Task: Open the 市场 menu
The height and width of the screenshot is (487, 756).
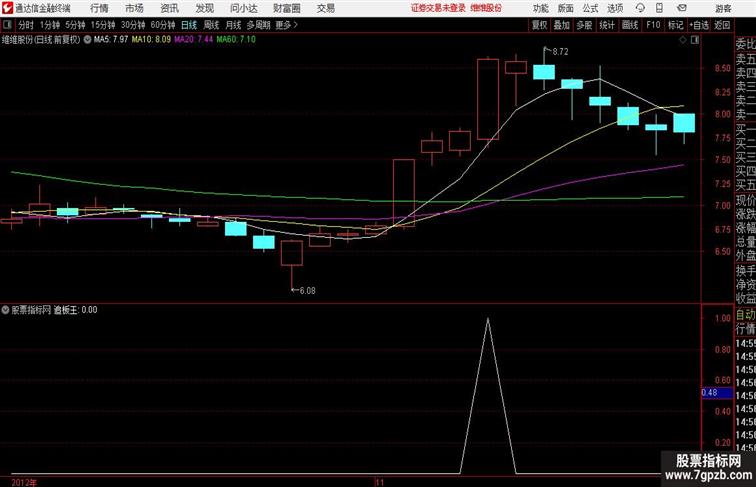Action: tap(135, 8)
